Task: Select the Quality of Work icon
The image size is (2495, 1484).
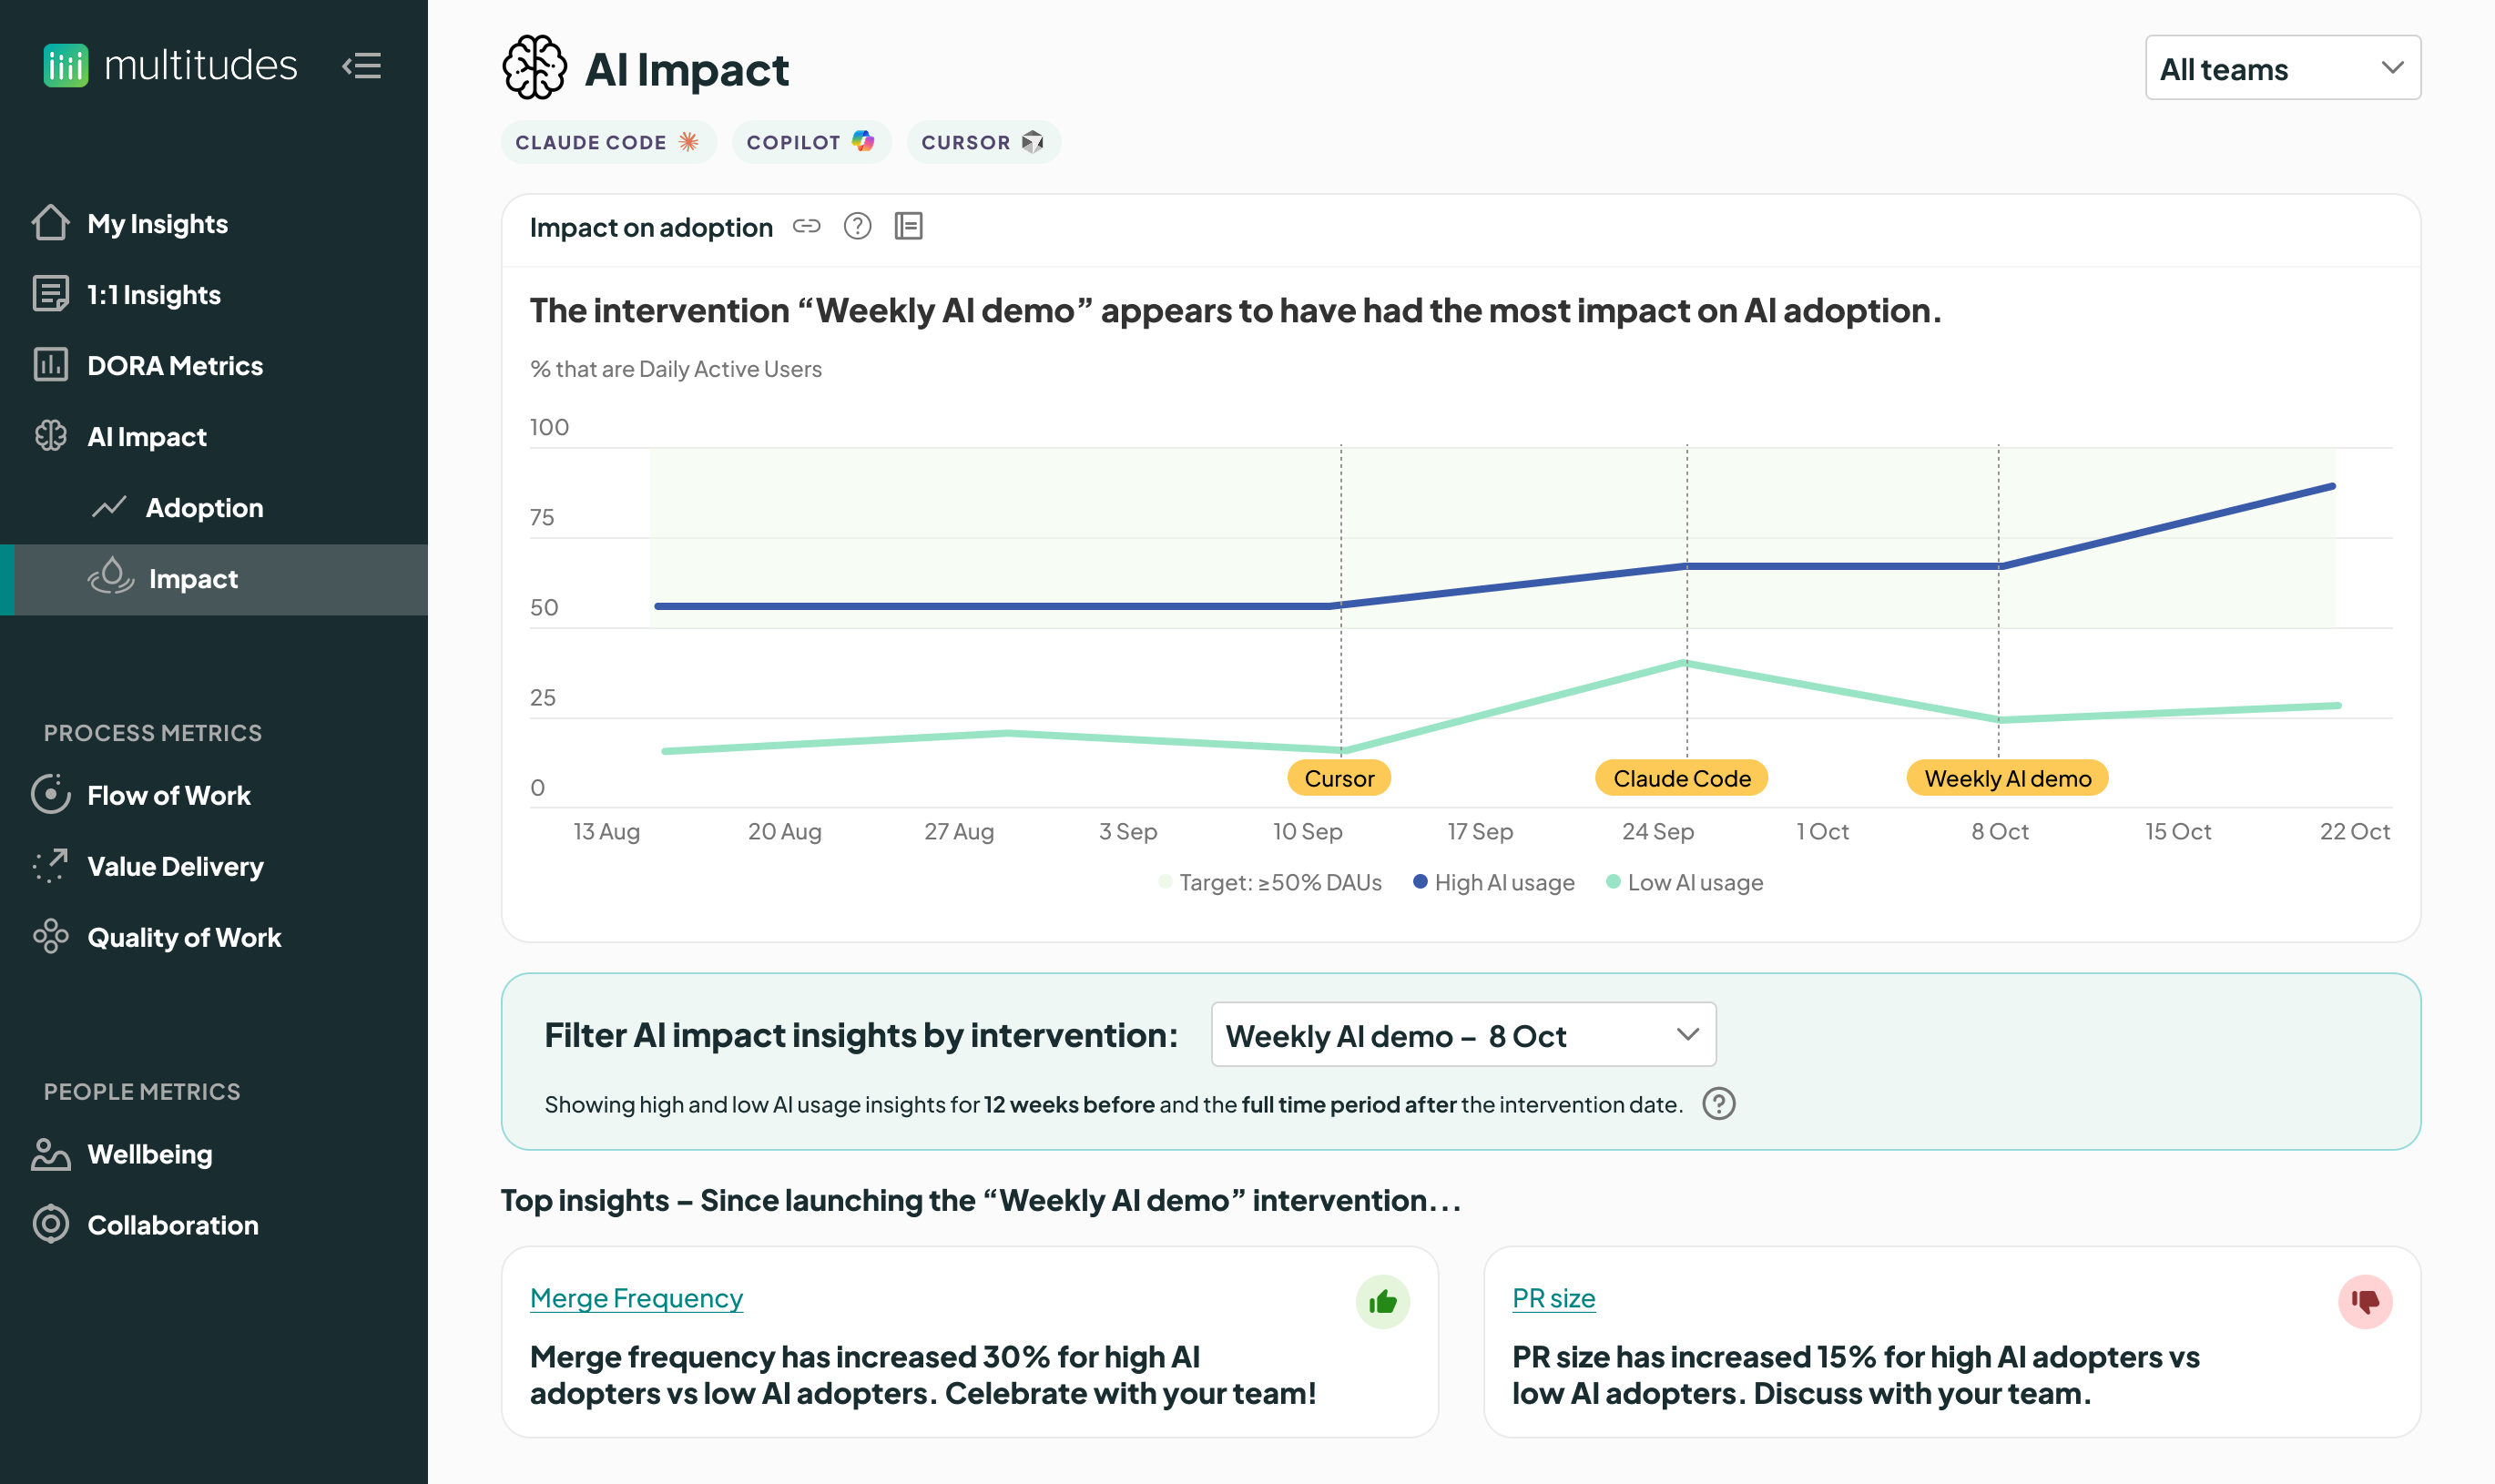Action: pos(51,937)
